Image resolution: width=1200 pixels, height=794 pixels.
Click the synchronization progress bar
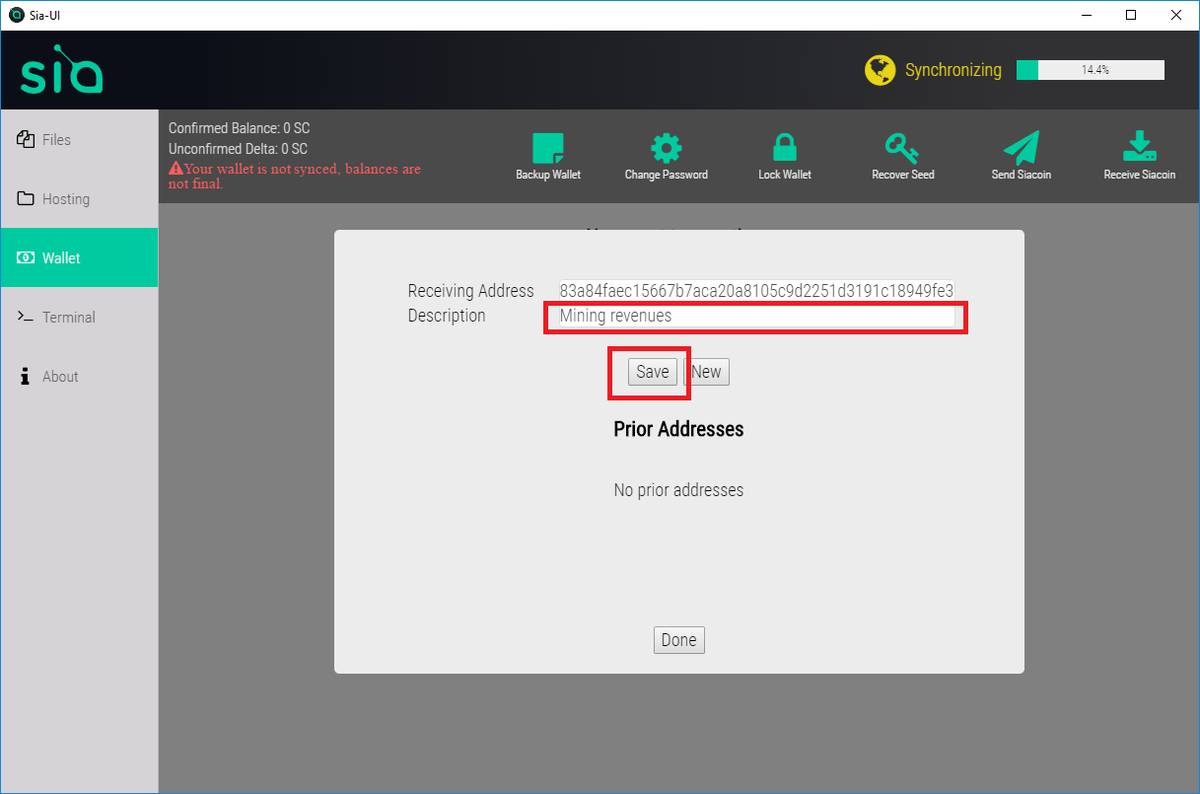pos(1089,70)
